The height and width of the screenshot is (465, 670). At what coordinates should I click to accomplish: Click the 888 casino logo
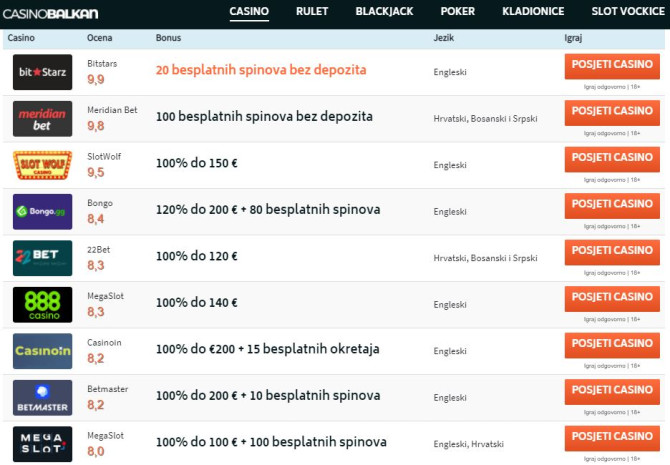click(42, 305)
